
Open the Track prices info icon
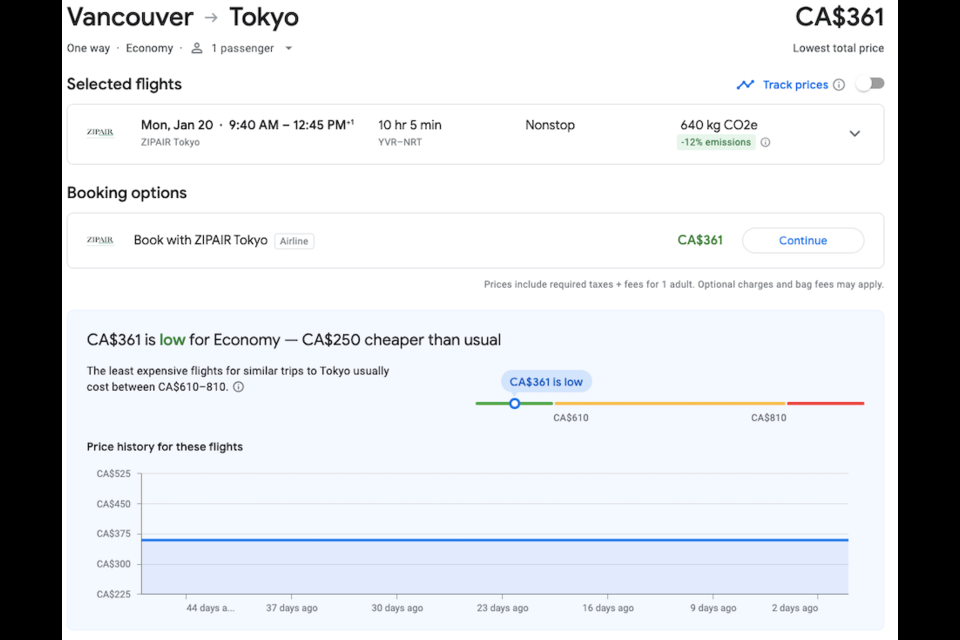(x=839, y=85)
